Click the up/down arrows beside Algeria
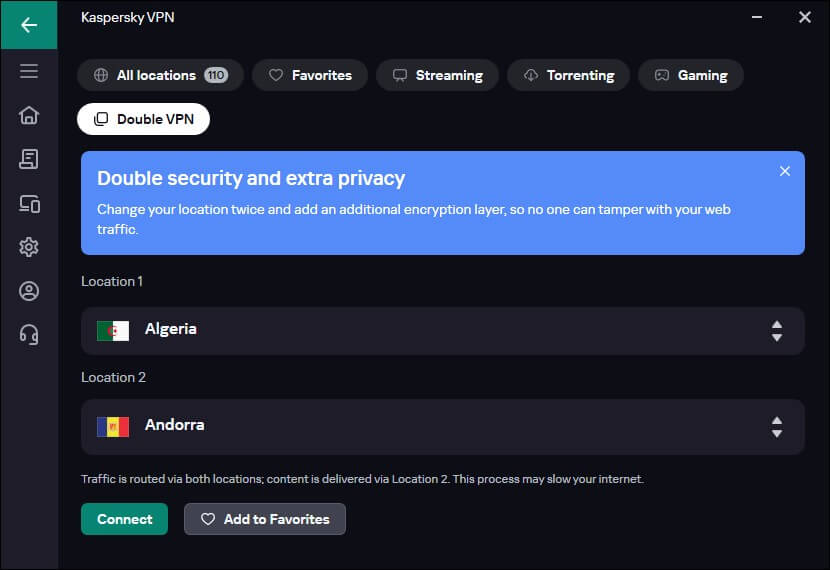The height and width of the screenshot is (570, 830). pyautogui.click(x=777, y=331)
